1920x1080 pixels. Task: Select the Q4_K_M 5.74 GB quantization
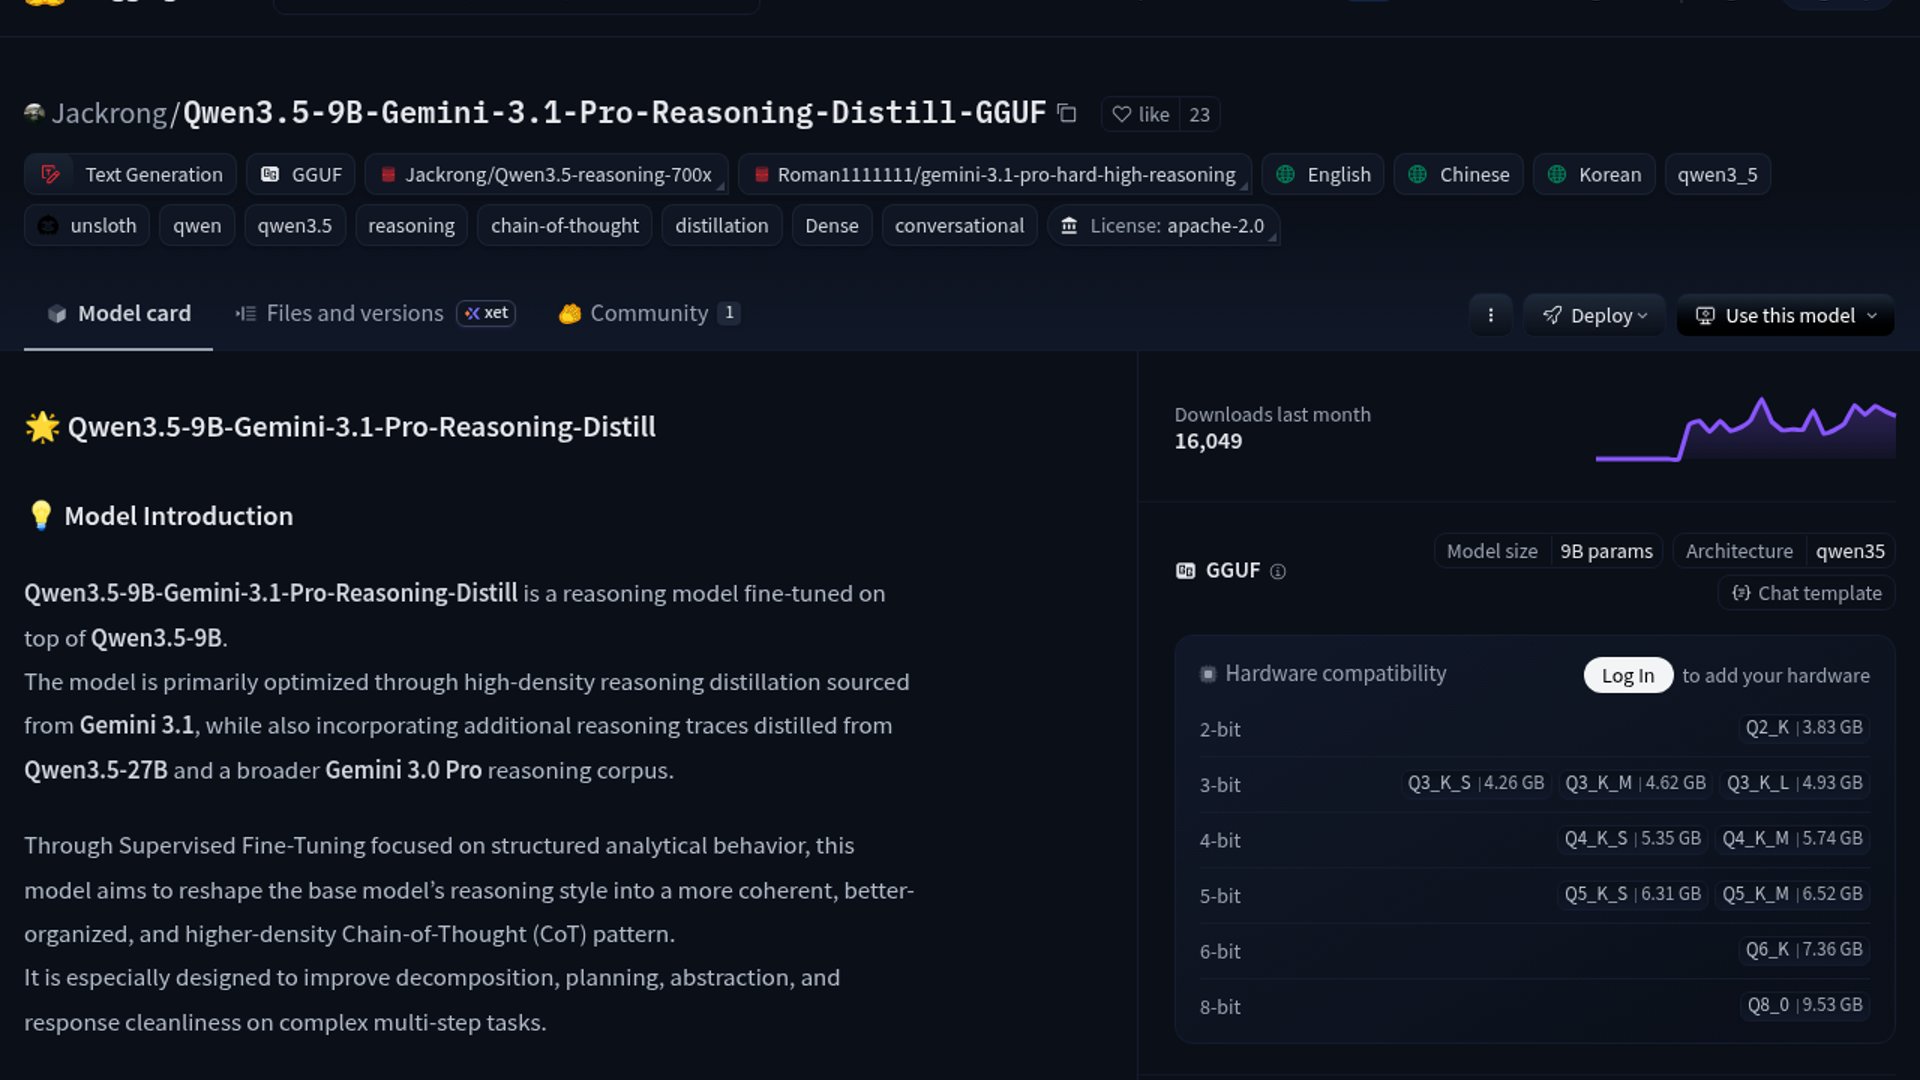pyautogui.click(x=1792, y=839)
